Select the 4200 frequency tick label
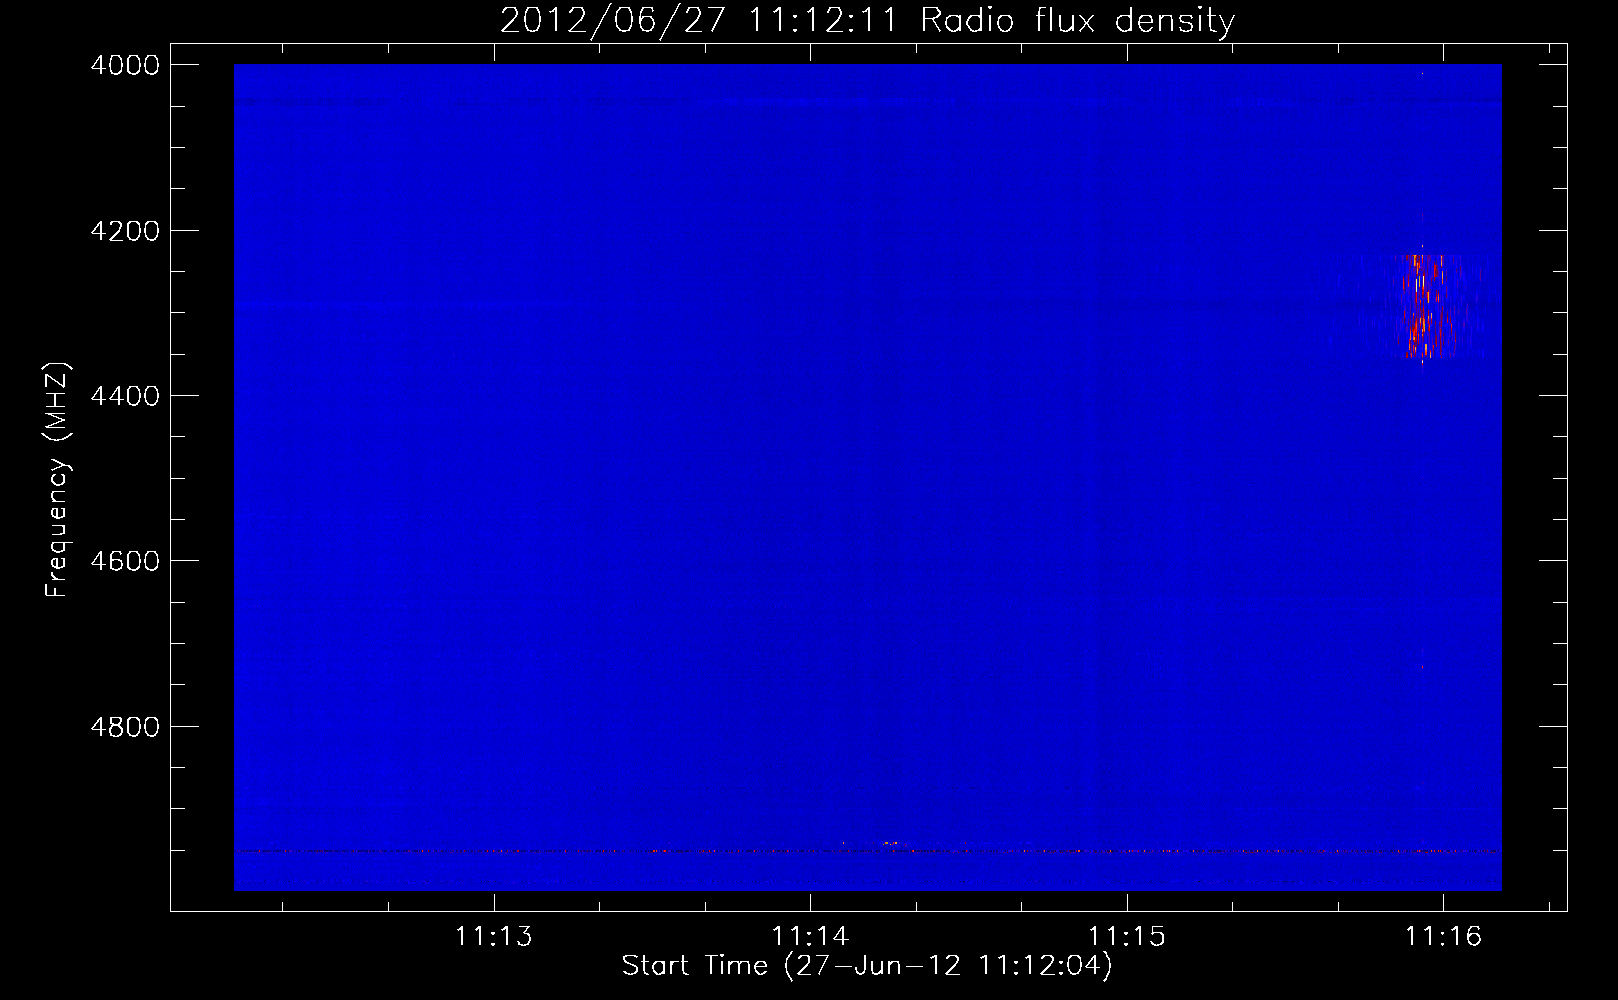The width and height of the screenshot is (1618, 1000). pos(125,231)
